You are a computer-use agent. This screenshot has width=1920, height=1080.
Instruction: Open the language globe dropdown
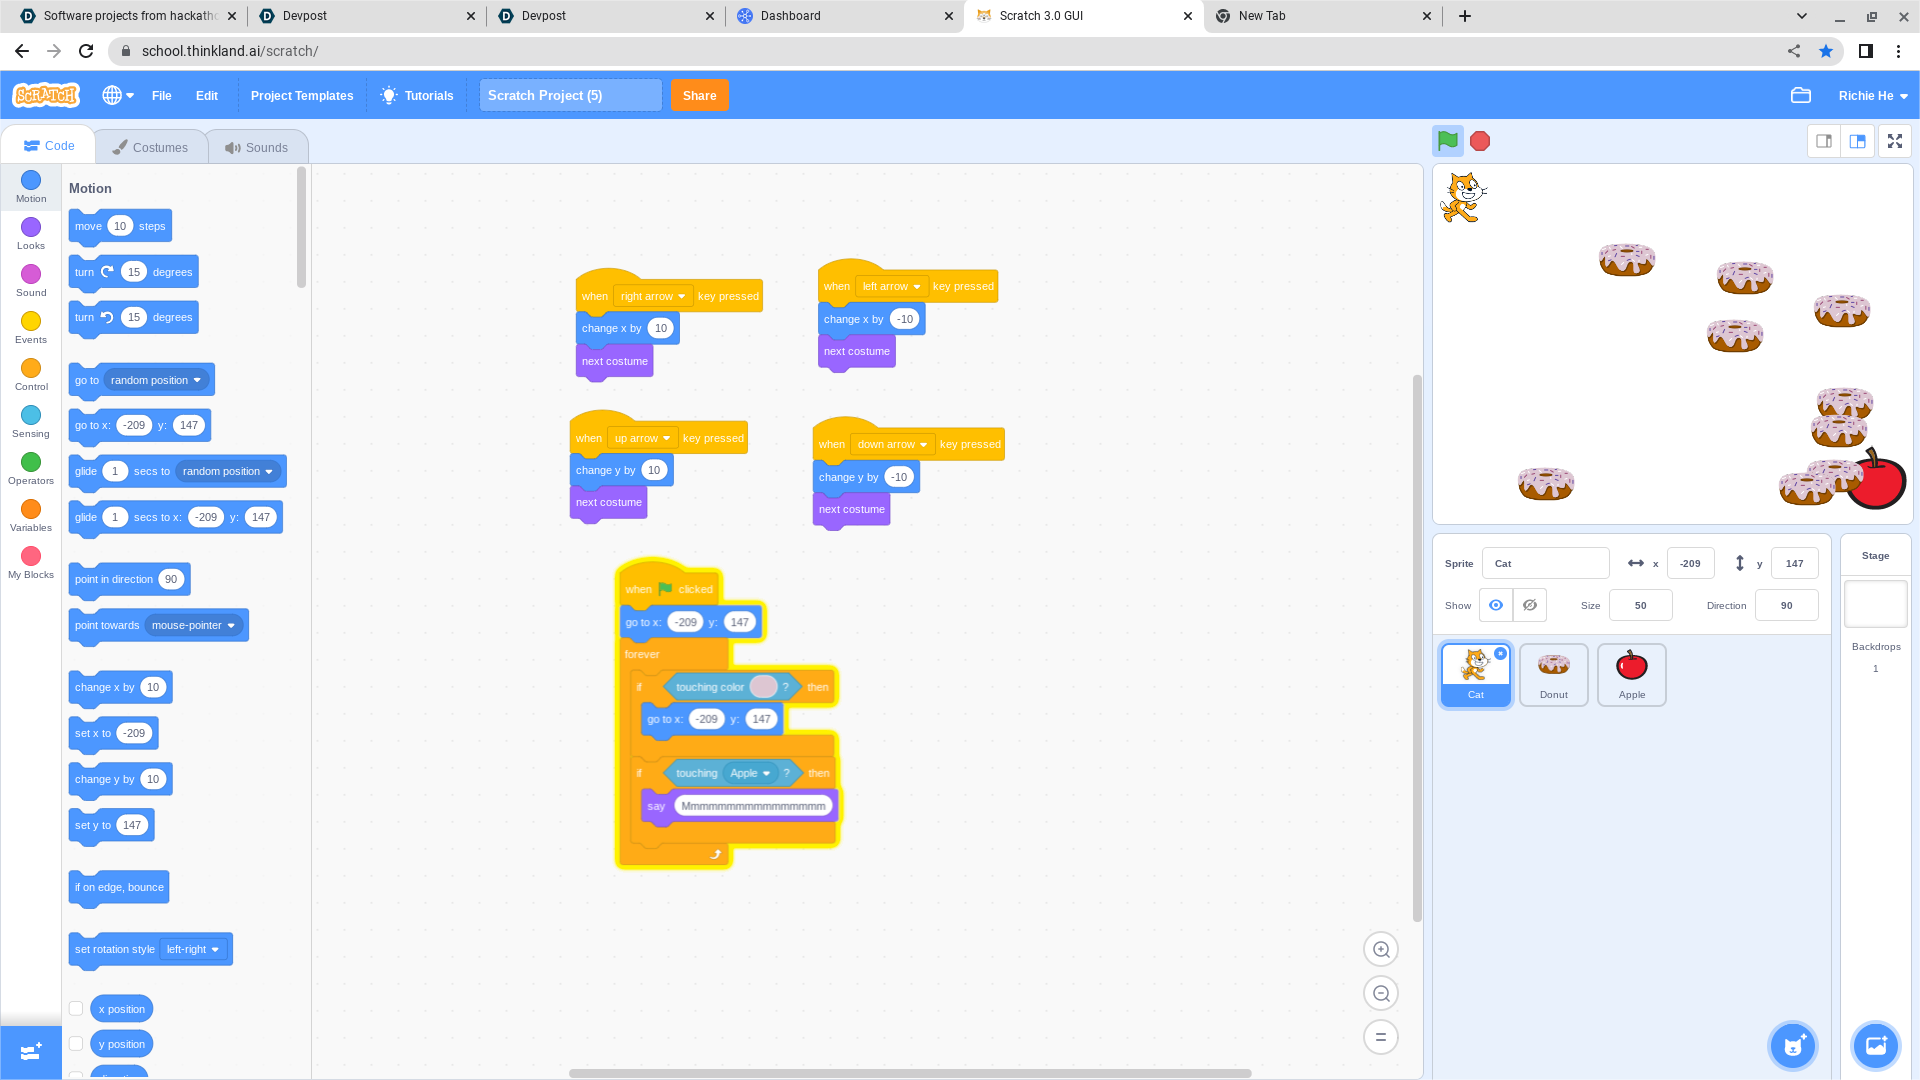[118, 95]
